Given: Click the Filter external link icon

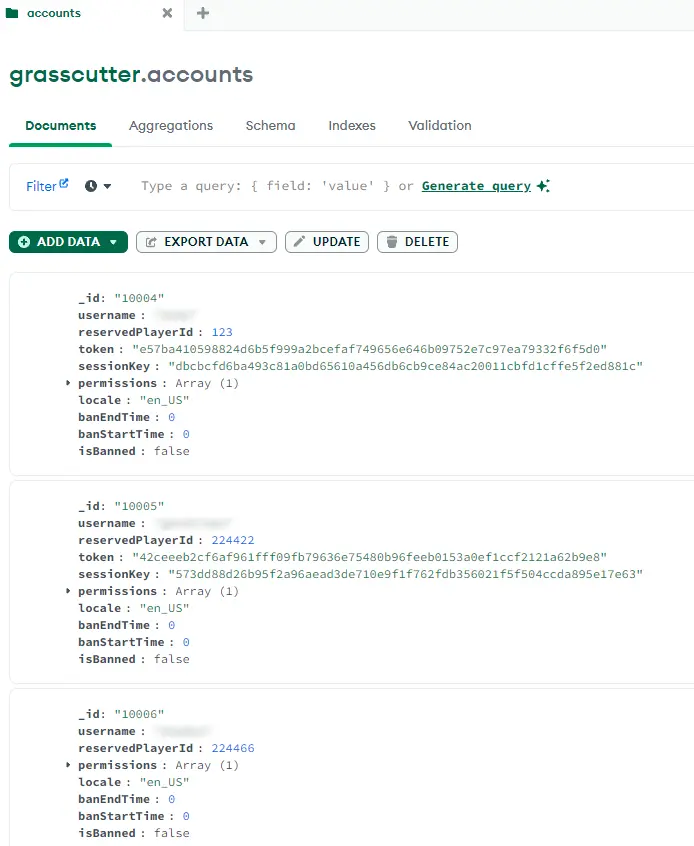Looking at the screenshot, I should [x=64, y=183].
